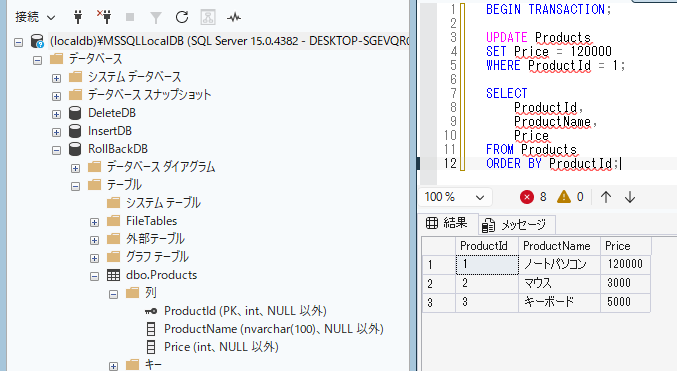
Task: Collapse the dbo.Products table node
Action: (95, 276)
